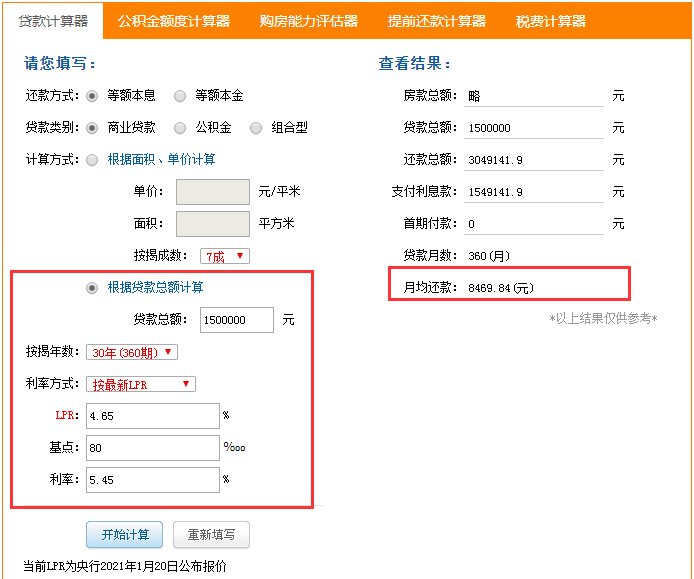Open the 按揭成数 7成 dropdown

pos(225,256)
